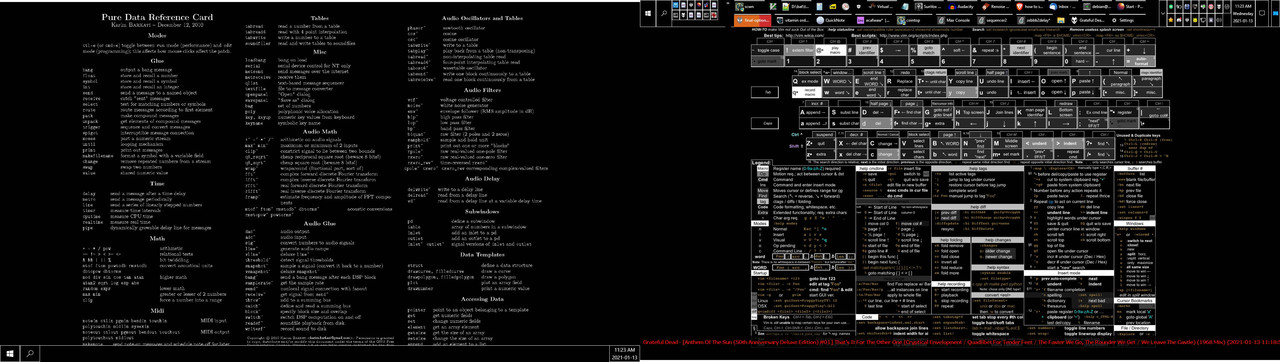Viewport: 1280px width, 362px height.
Task: Switch to the 'acafwaw*' Max patch window
Action: tap(873, 20)
